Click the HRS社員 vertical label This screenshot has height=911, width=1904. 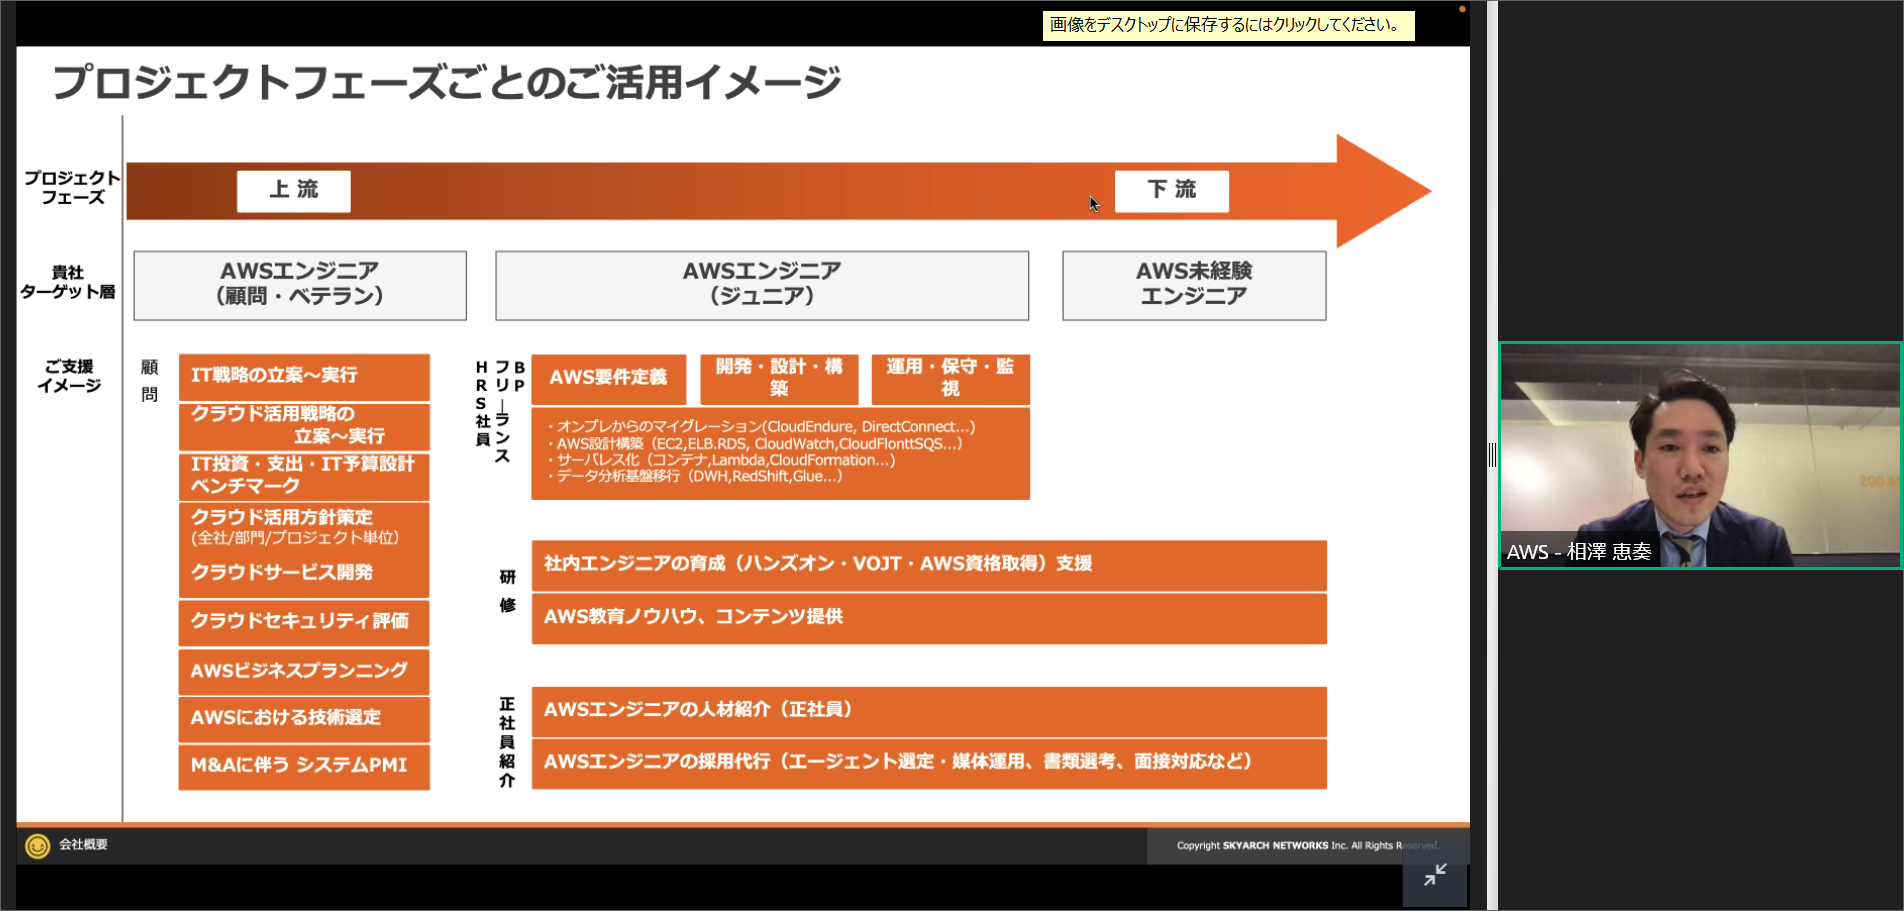click(x=482, y=403)
